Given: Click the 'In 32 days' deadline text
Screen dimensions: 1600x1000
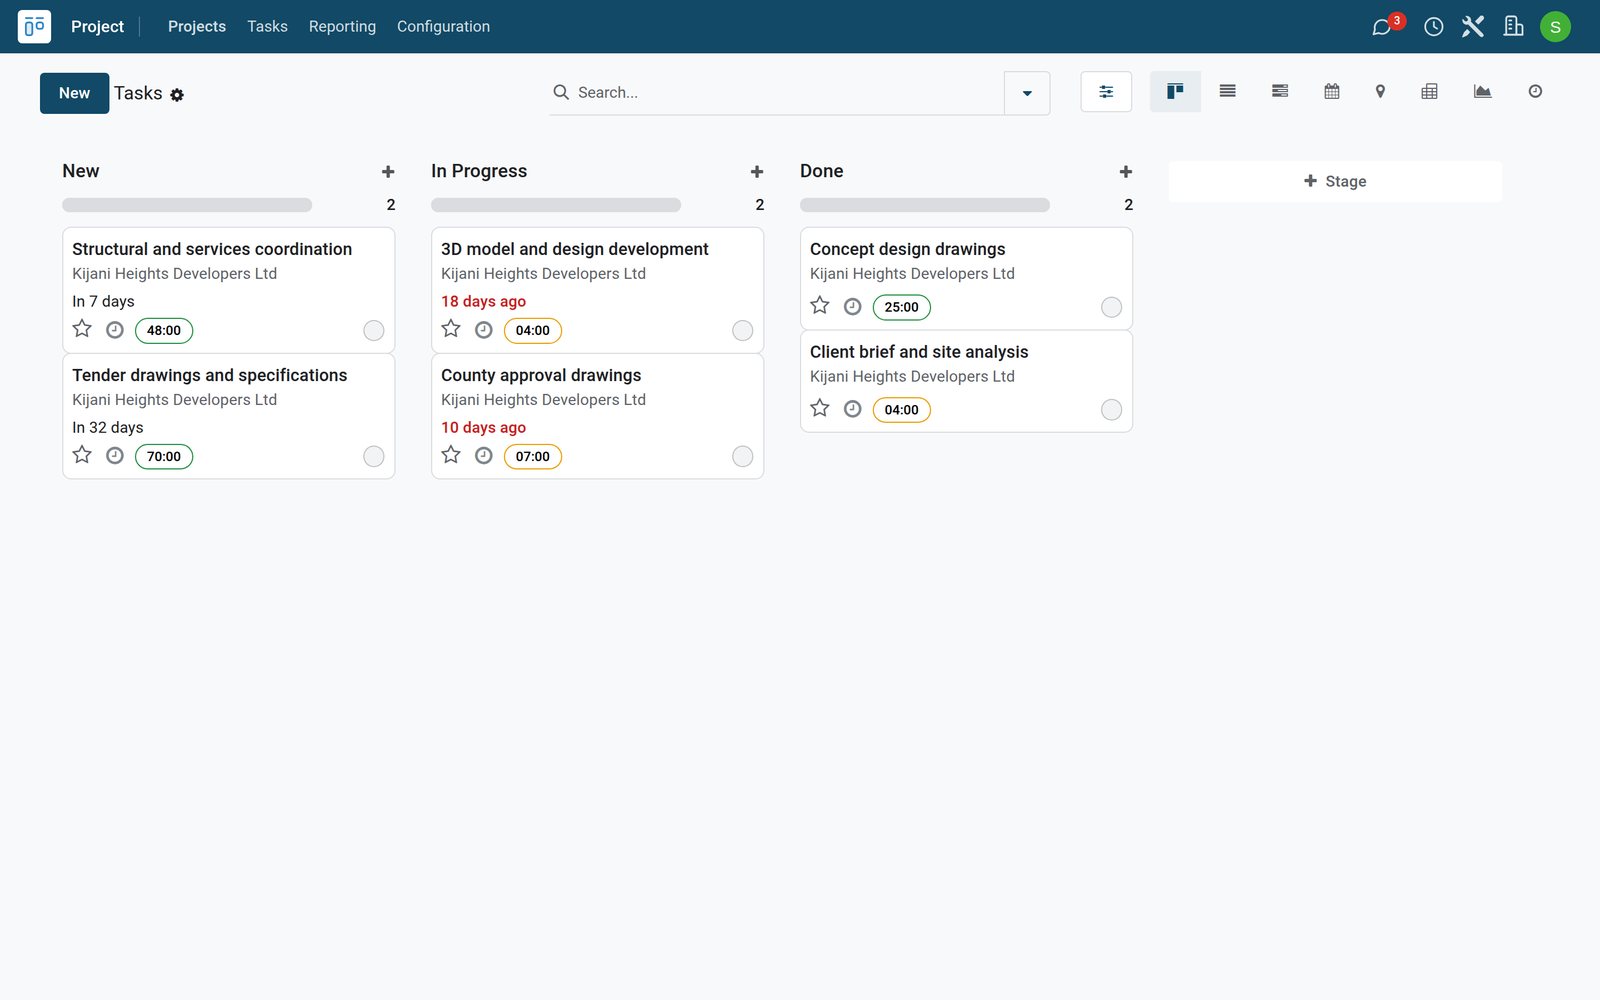Looking at the screenshot, I should (x=108, y=427).
